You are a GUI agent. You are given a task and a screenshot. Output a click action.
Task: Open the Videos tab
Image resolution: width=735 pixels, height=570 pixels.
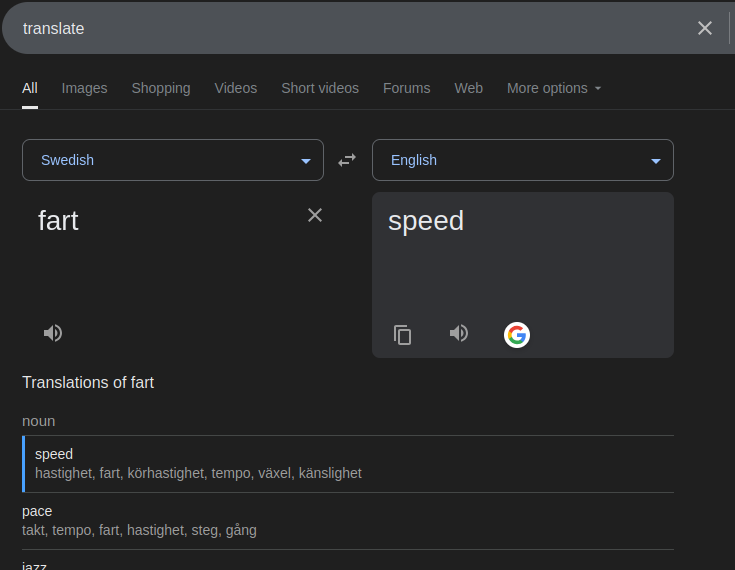point(236,88)
